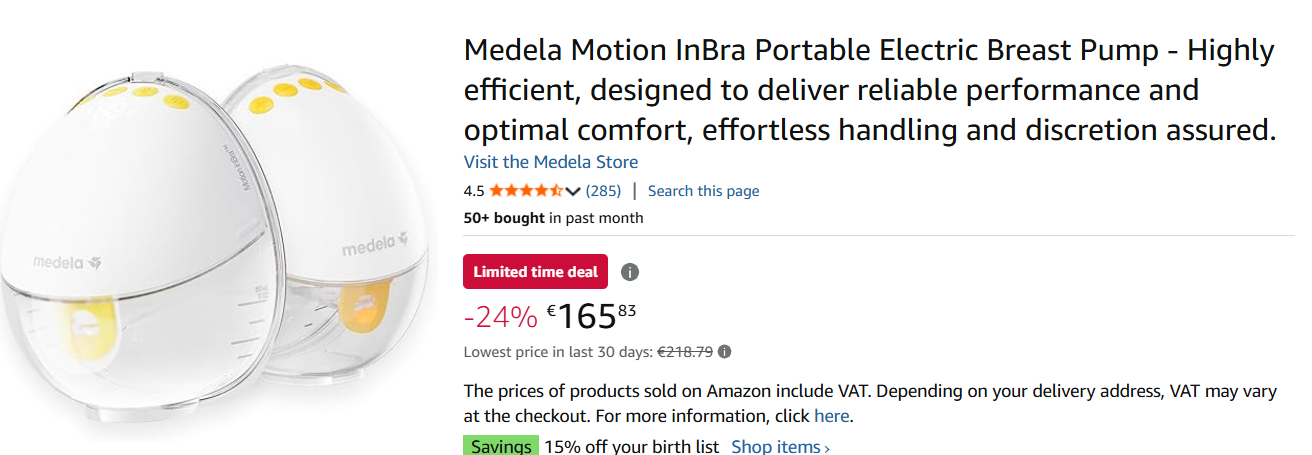Click the Medela product title heading
This screenshot has width=1312, height=455.
coord(868,89)
